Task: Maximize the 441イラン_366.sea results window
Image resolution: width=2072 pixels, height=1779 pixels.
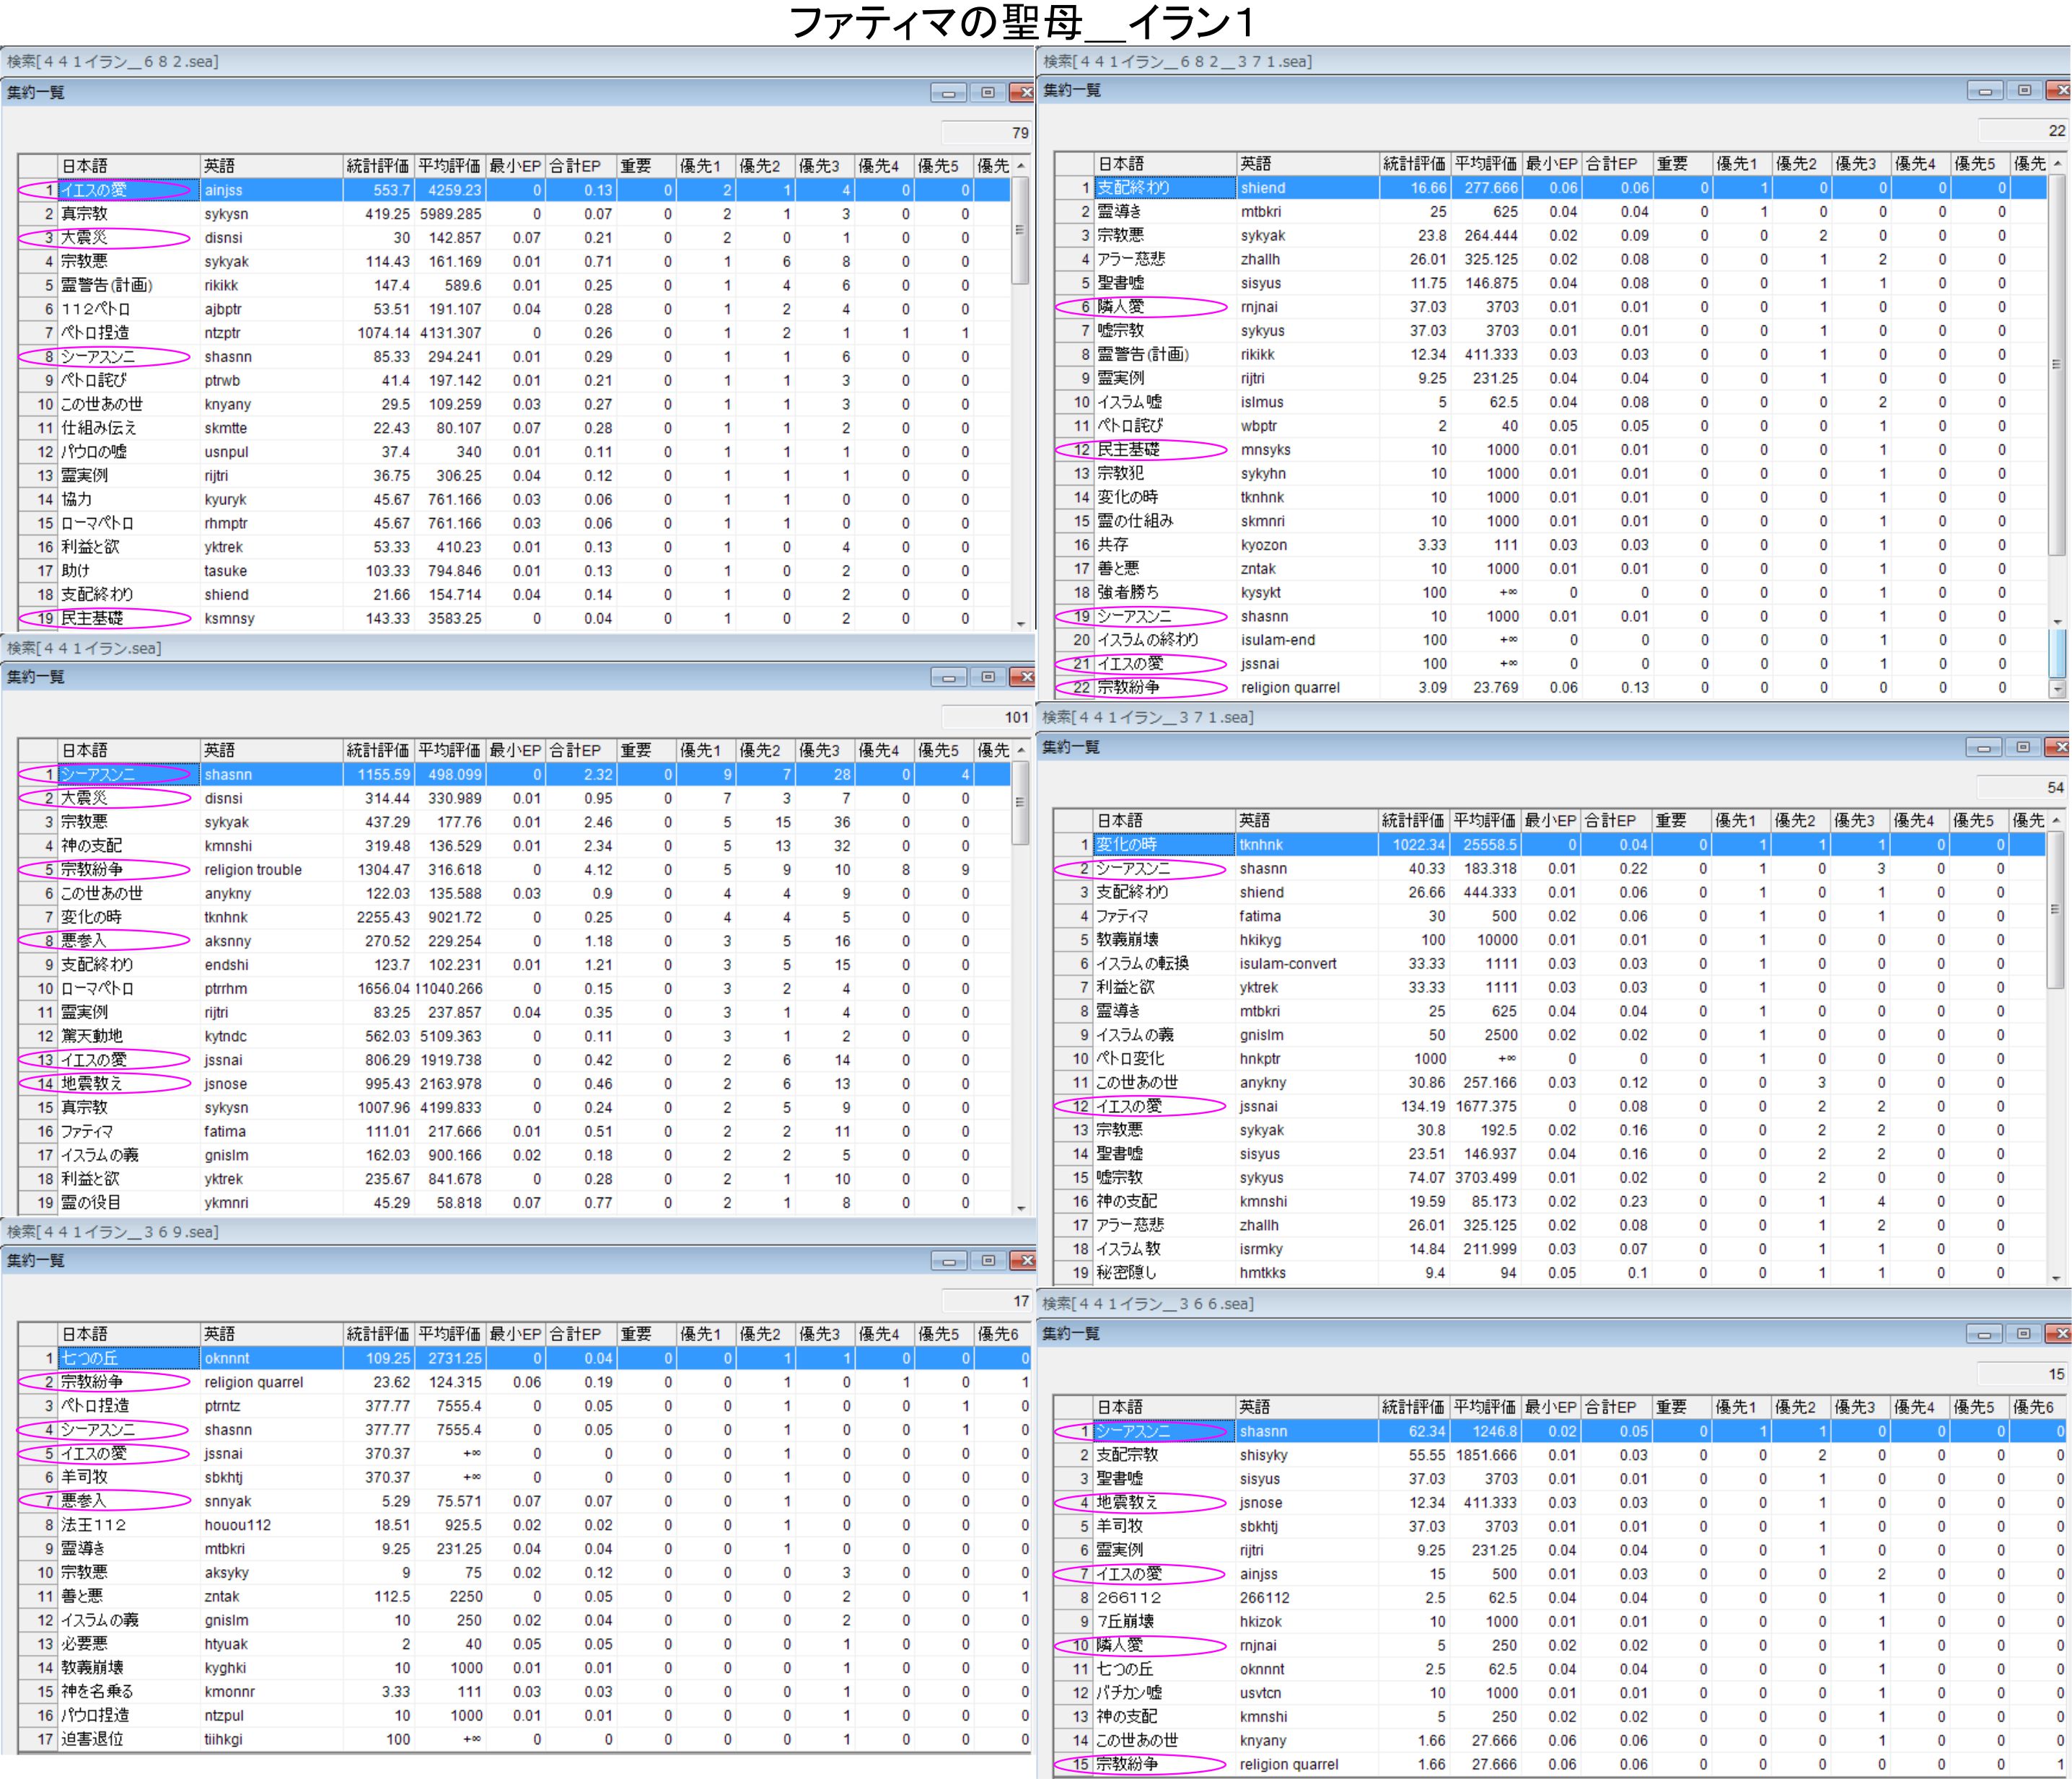Action: click(x=2022, y=1334)
